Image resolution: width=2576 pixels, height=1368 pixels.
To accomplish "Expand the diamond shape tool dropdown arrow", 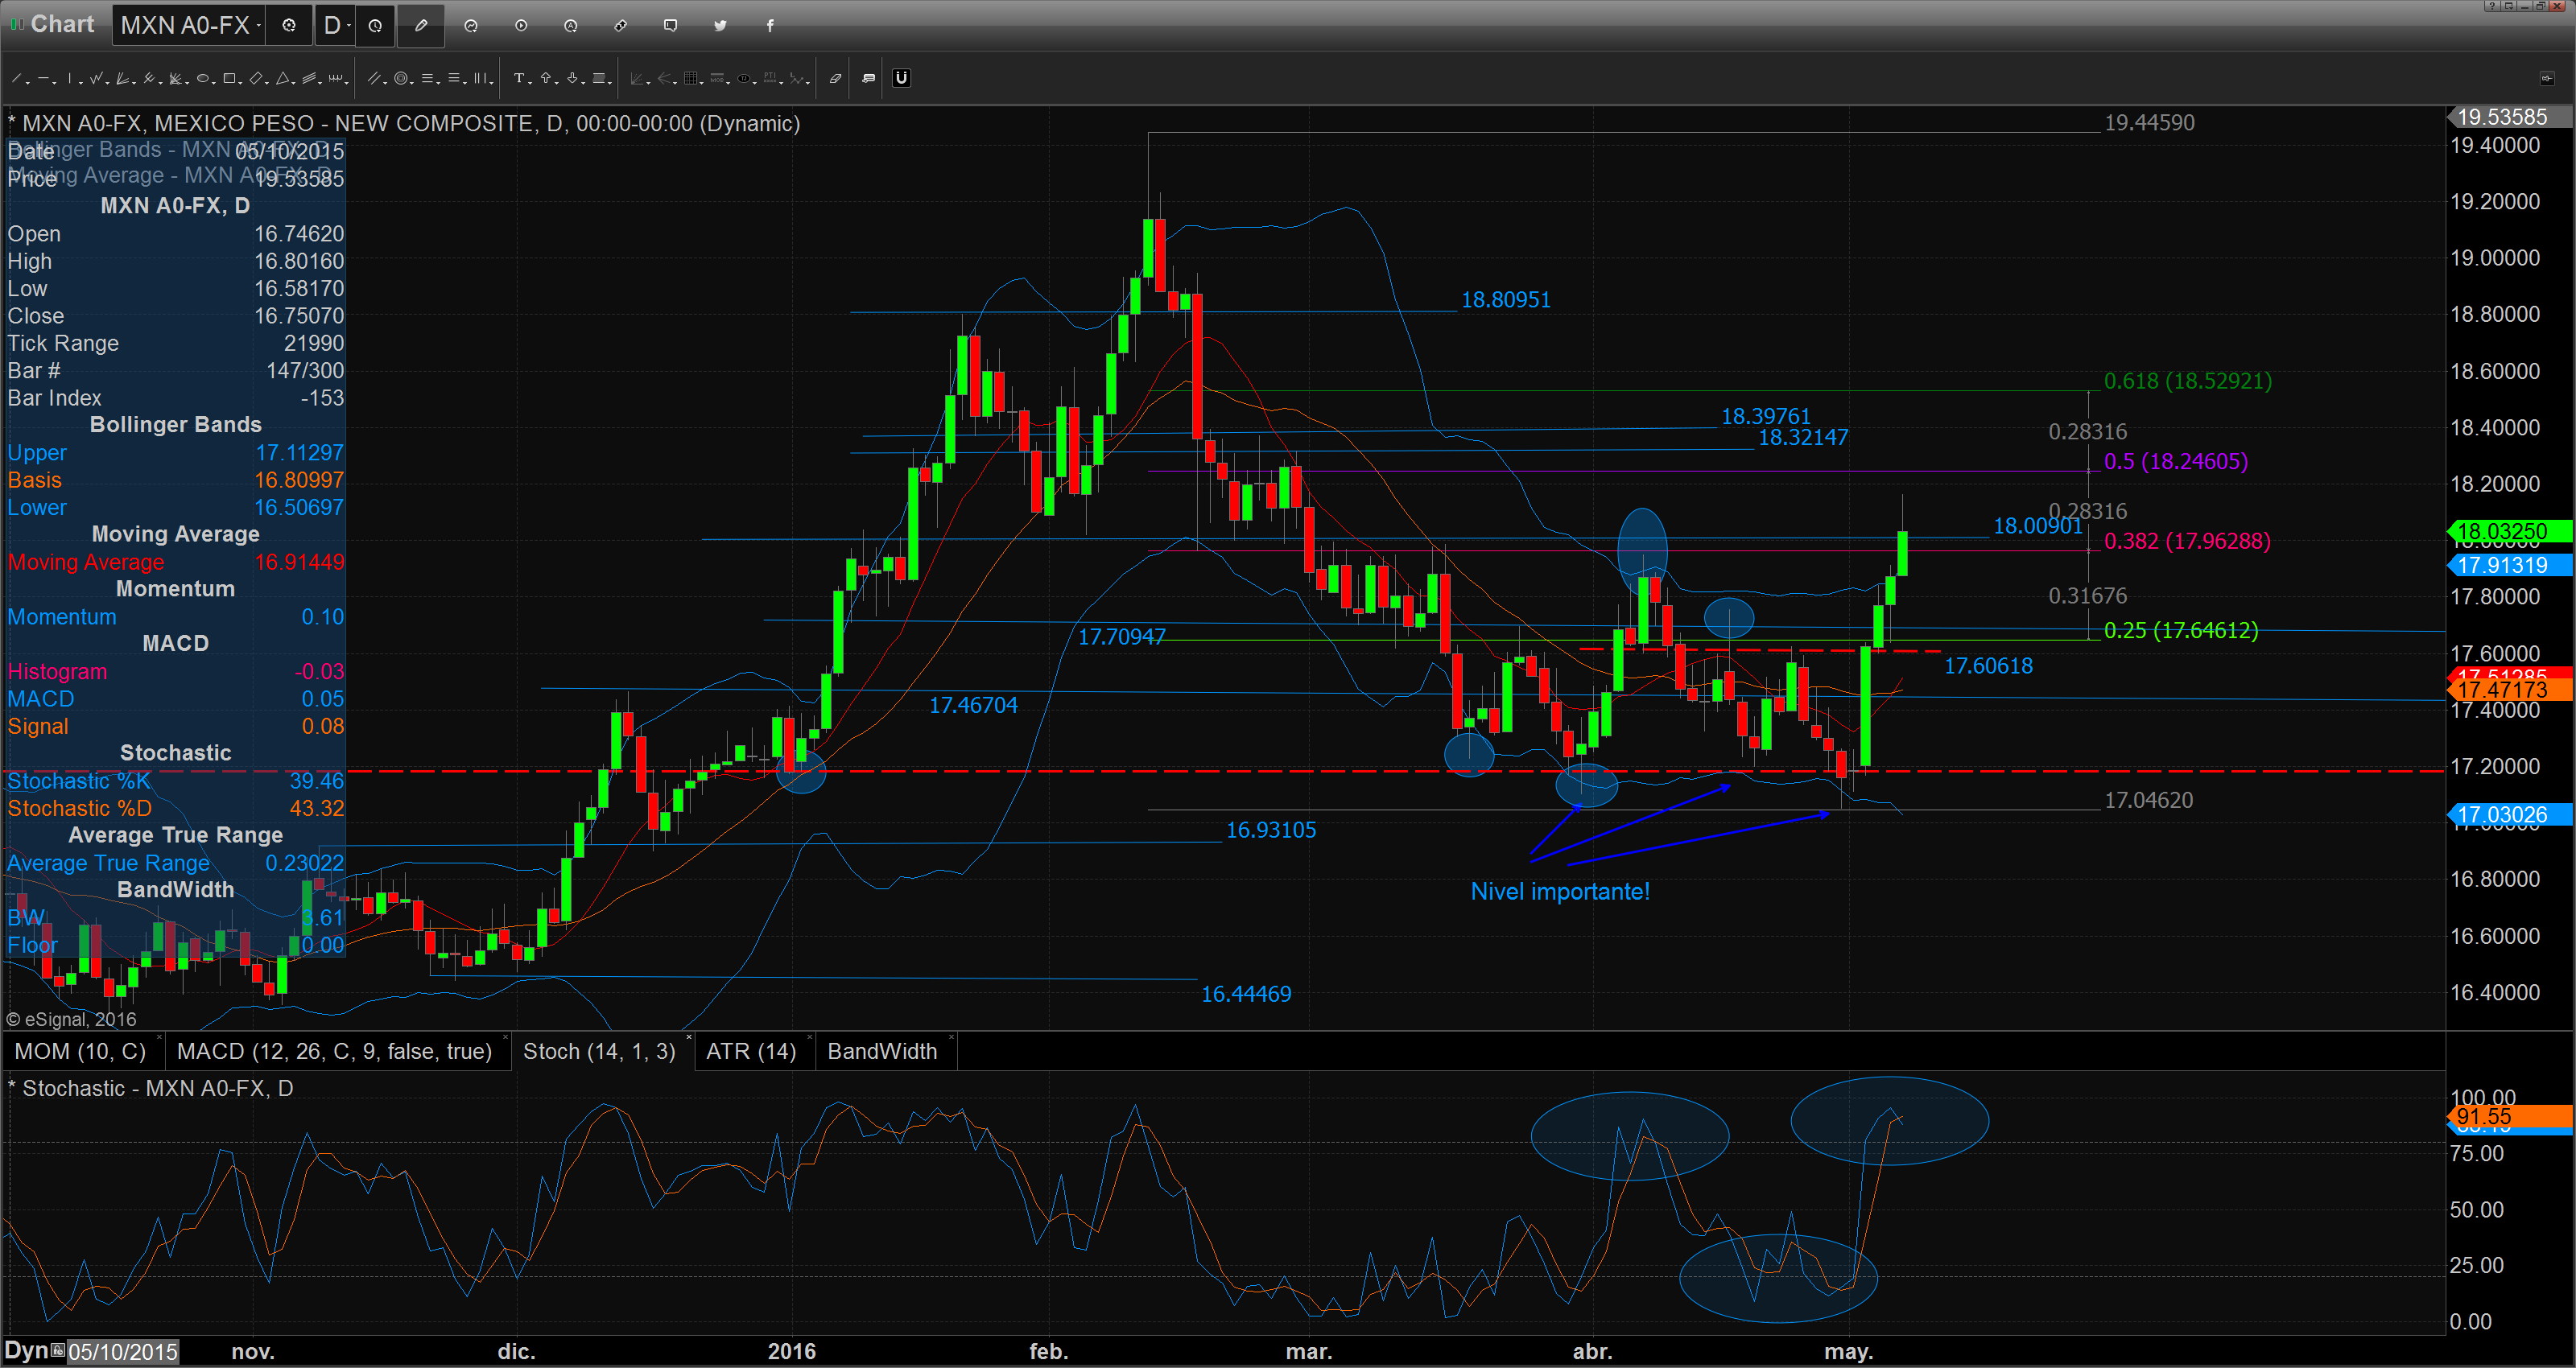I will pos(267,83).
